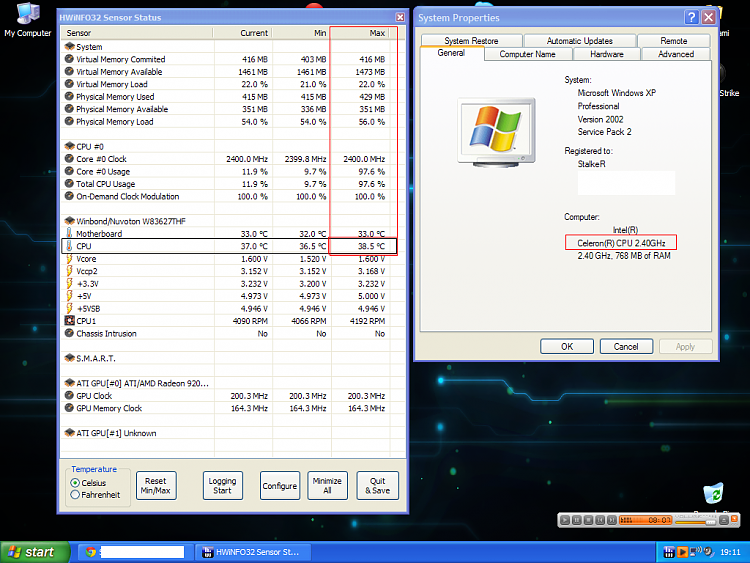The width and height of the screenshot is (750, 563).
Task: Click the Current column header
Action: coord(243,33)
